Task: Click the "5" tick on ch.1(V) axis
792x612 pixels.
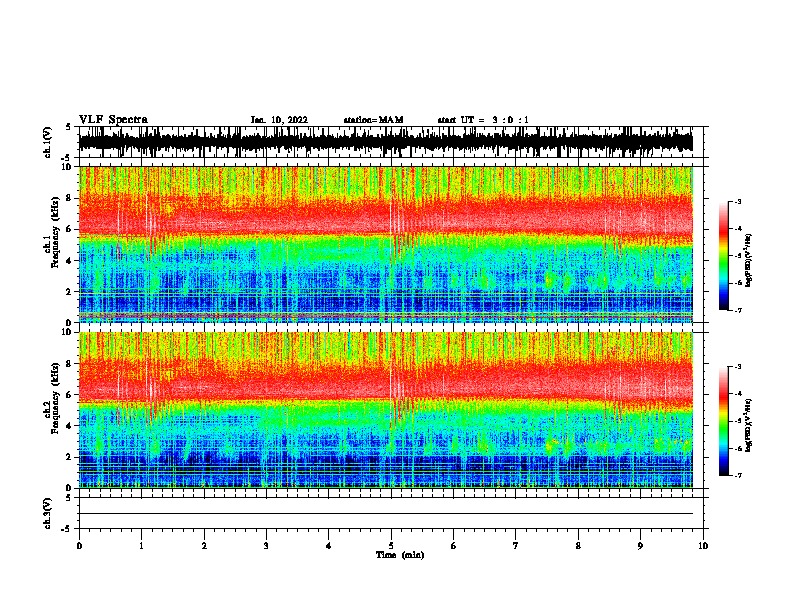Action: [x=69, y=127]
